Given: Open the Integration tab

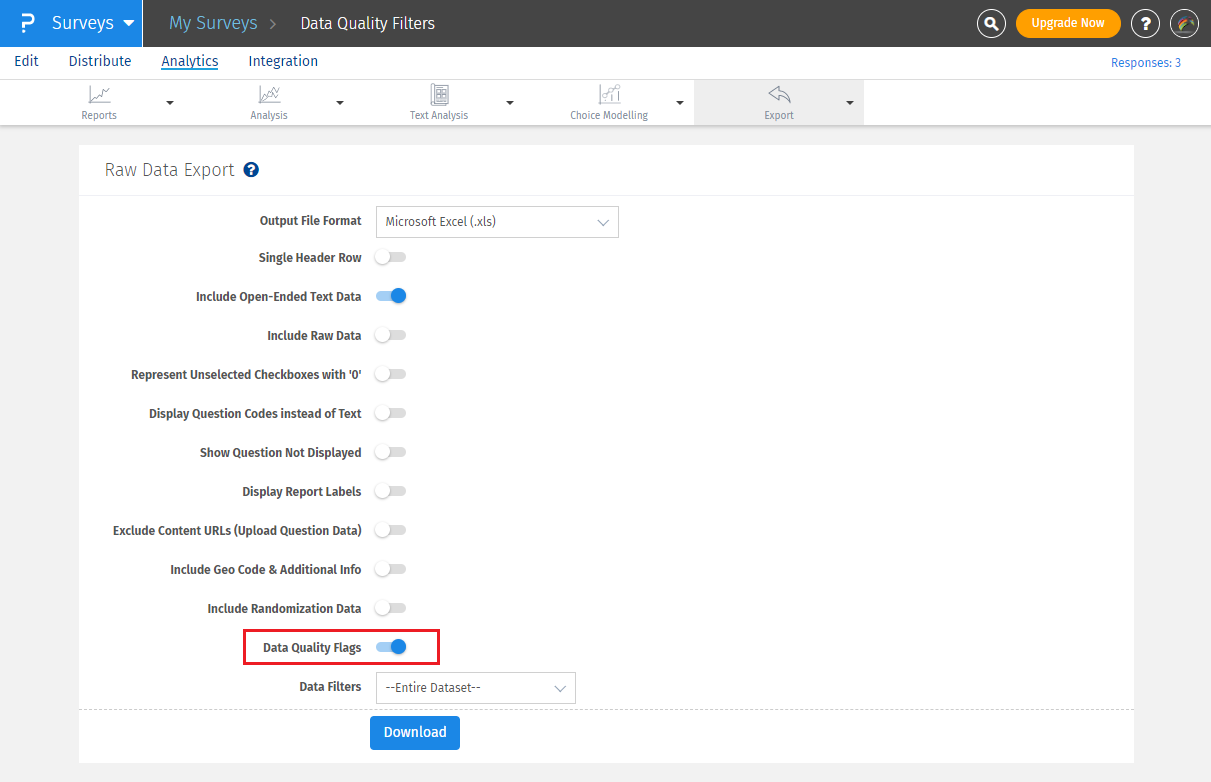Looking at the screenshot, I should tap(283, 61).
